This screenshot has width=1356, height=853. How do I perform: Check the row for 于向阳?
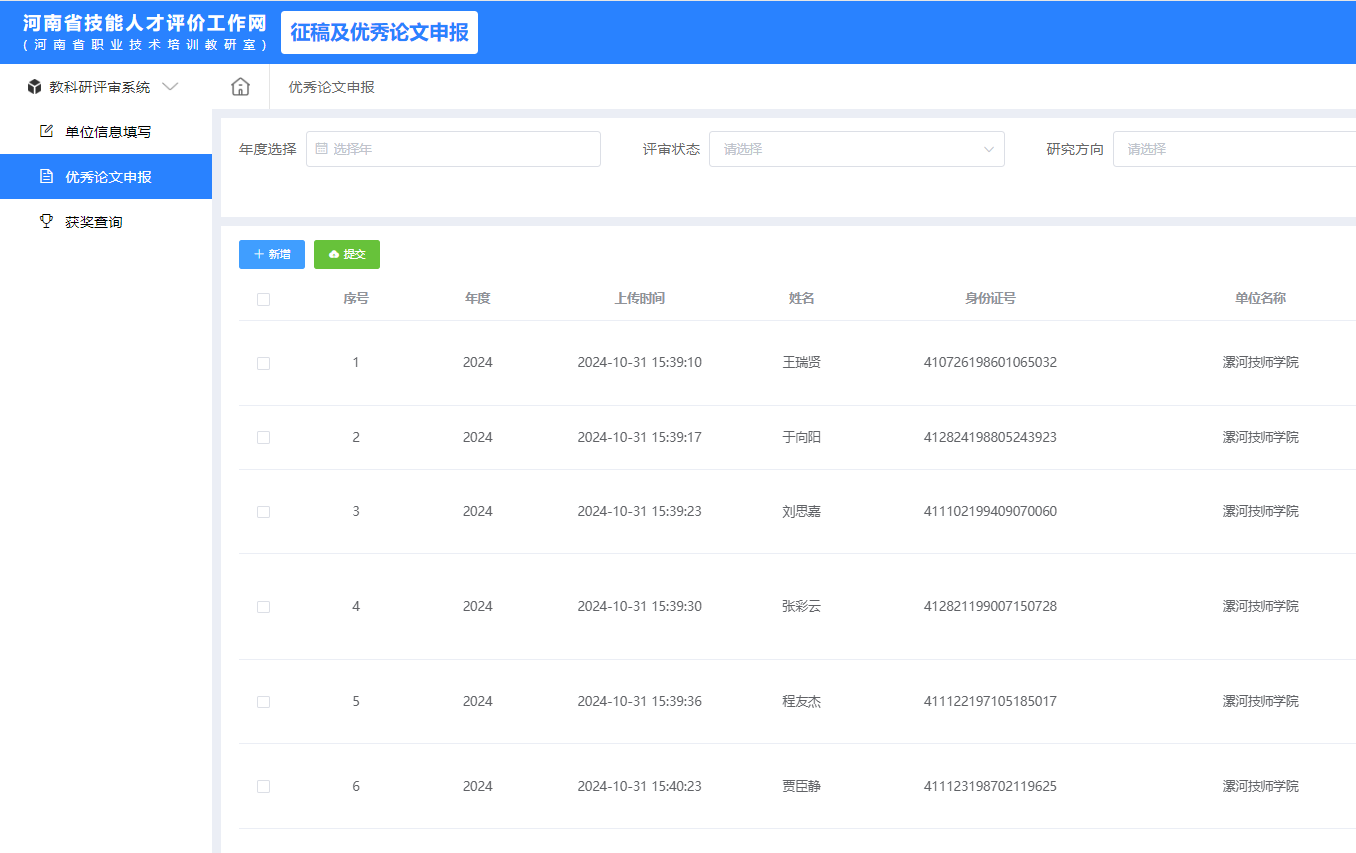pos(263,437)
